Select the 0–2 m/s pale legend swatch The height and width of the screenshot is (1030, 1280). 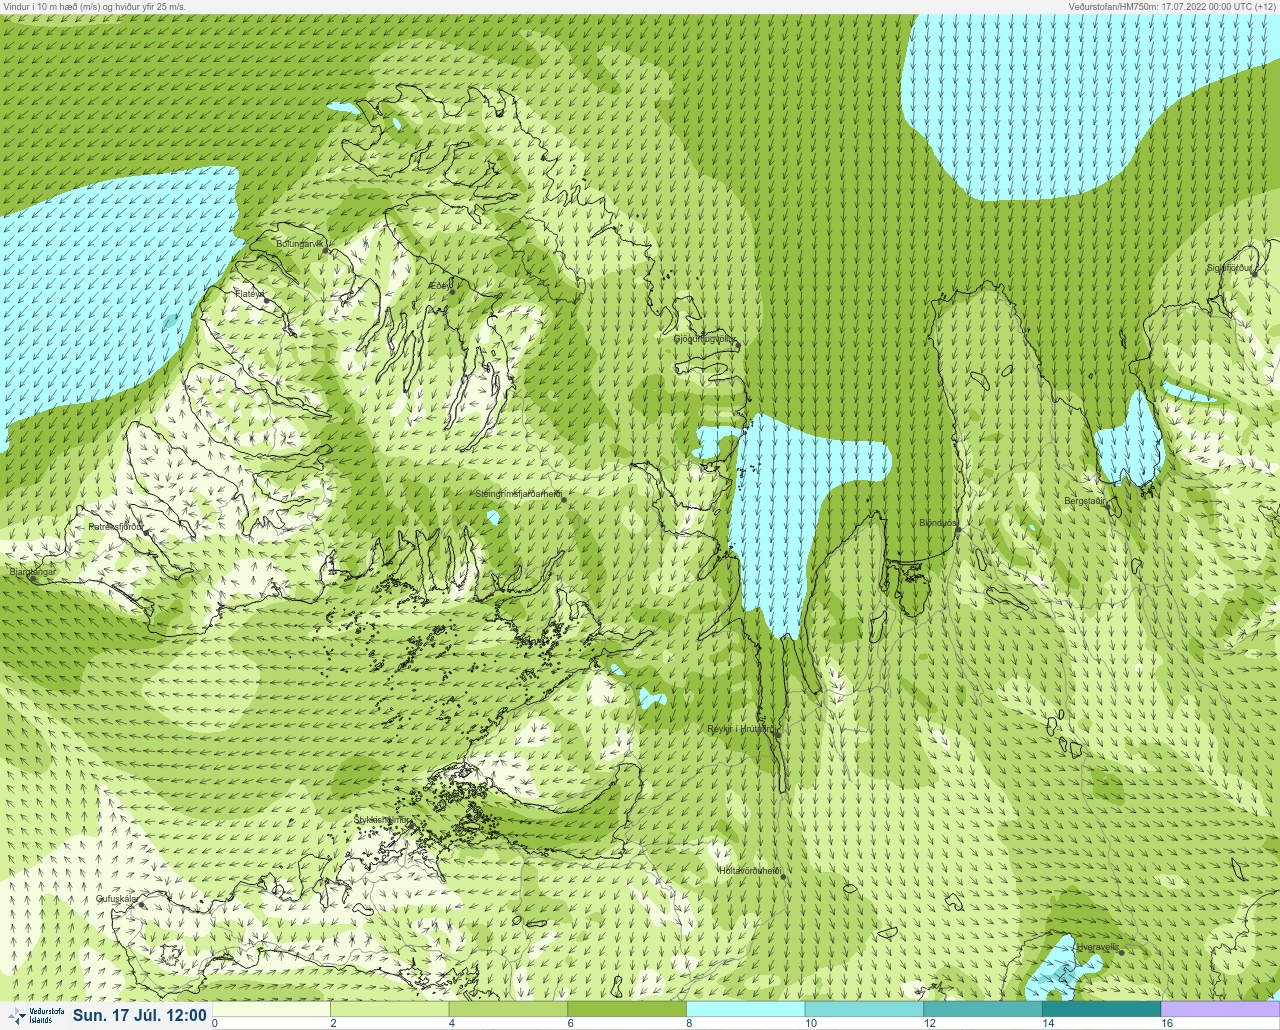[272, 1009]
